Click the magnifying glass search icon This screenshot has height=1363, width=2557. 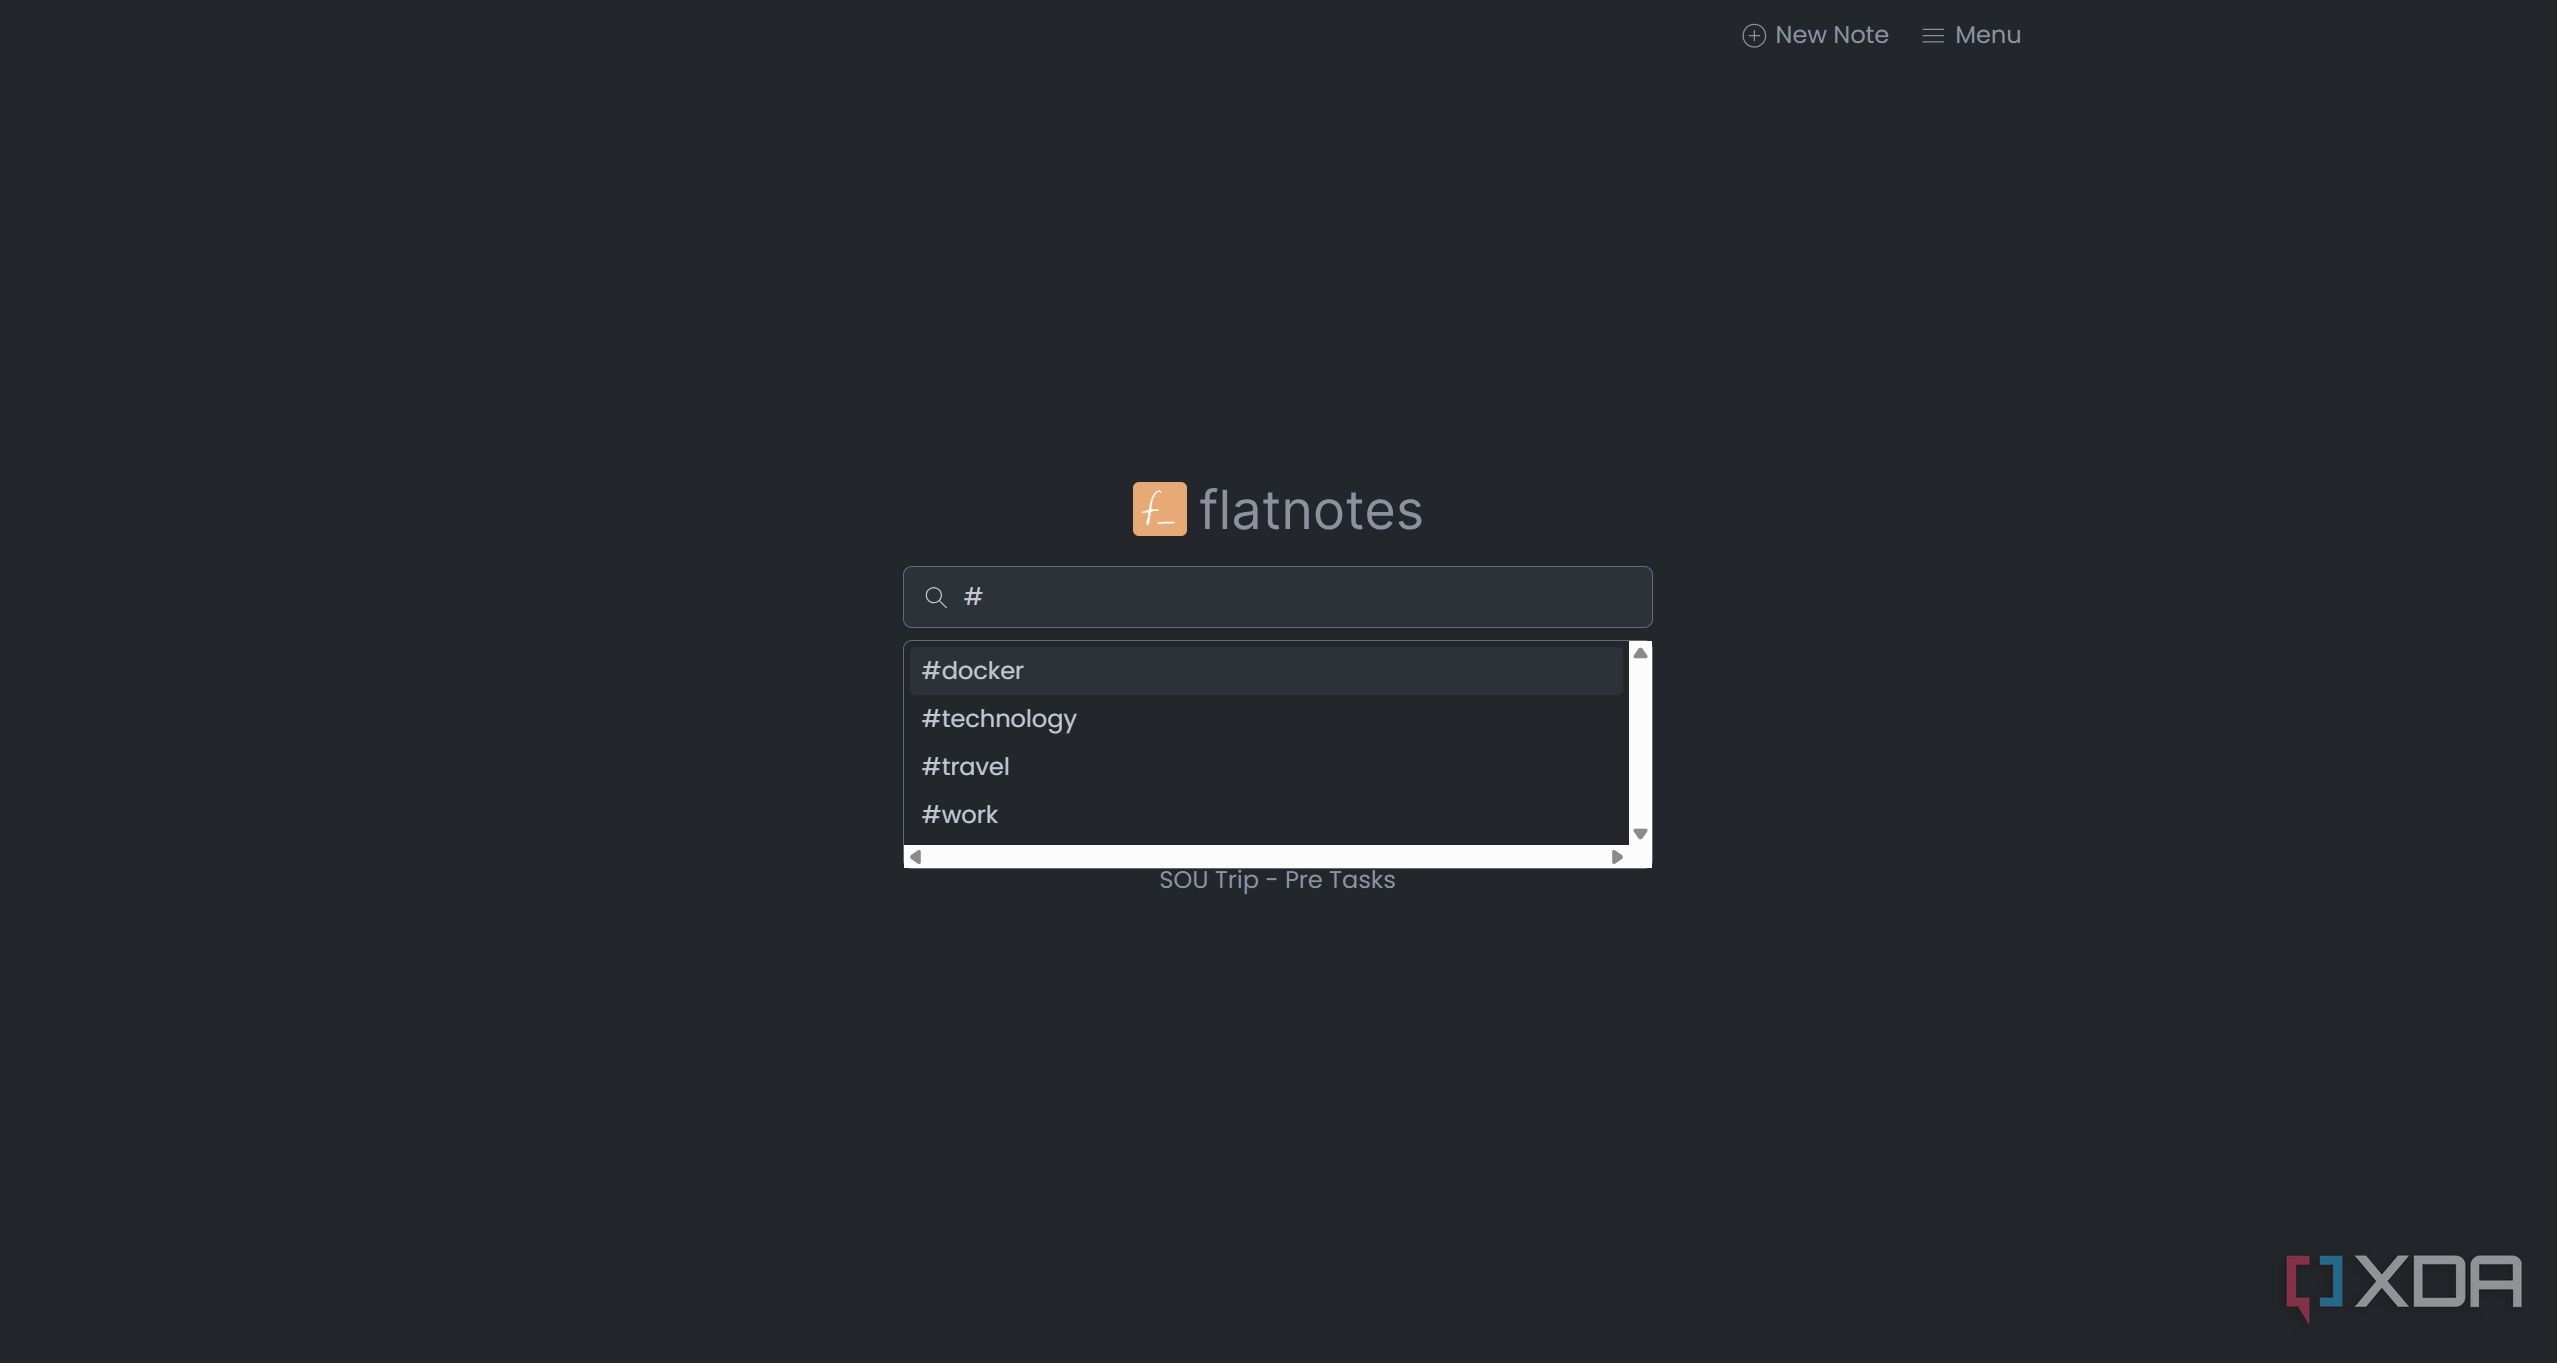coord(936,598)
